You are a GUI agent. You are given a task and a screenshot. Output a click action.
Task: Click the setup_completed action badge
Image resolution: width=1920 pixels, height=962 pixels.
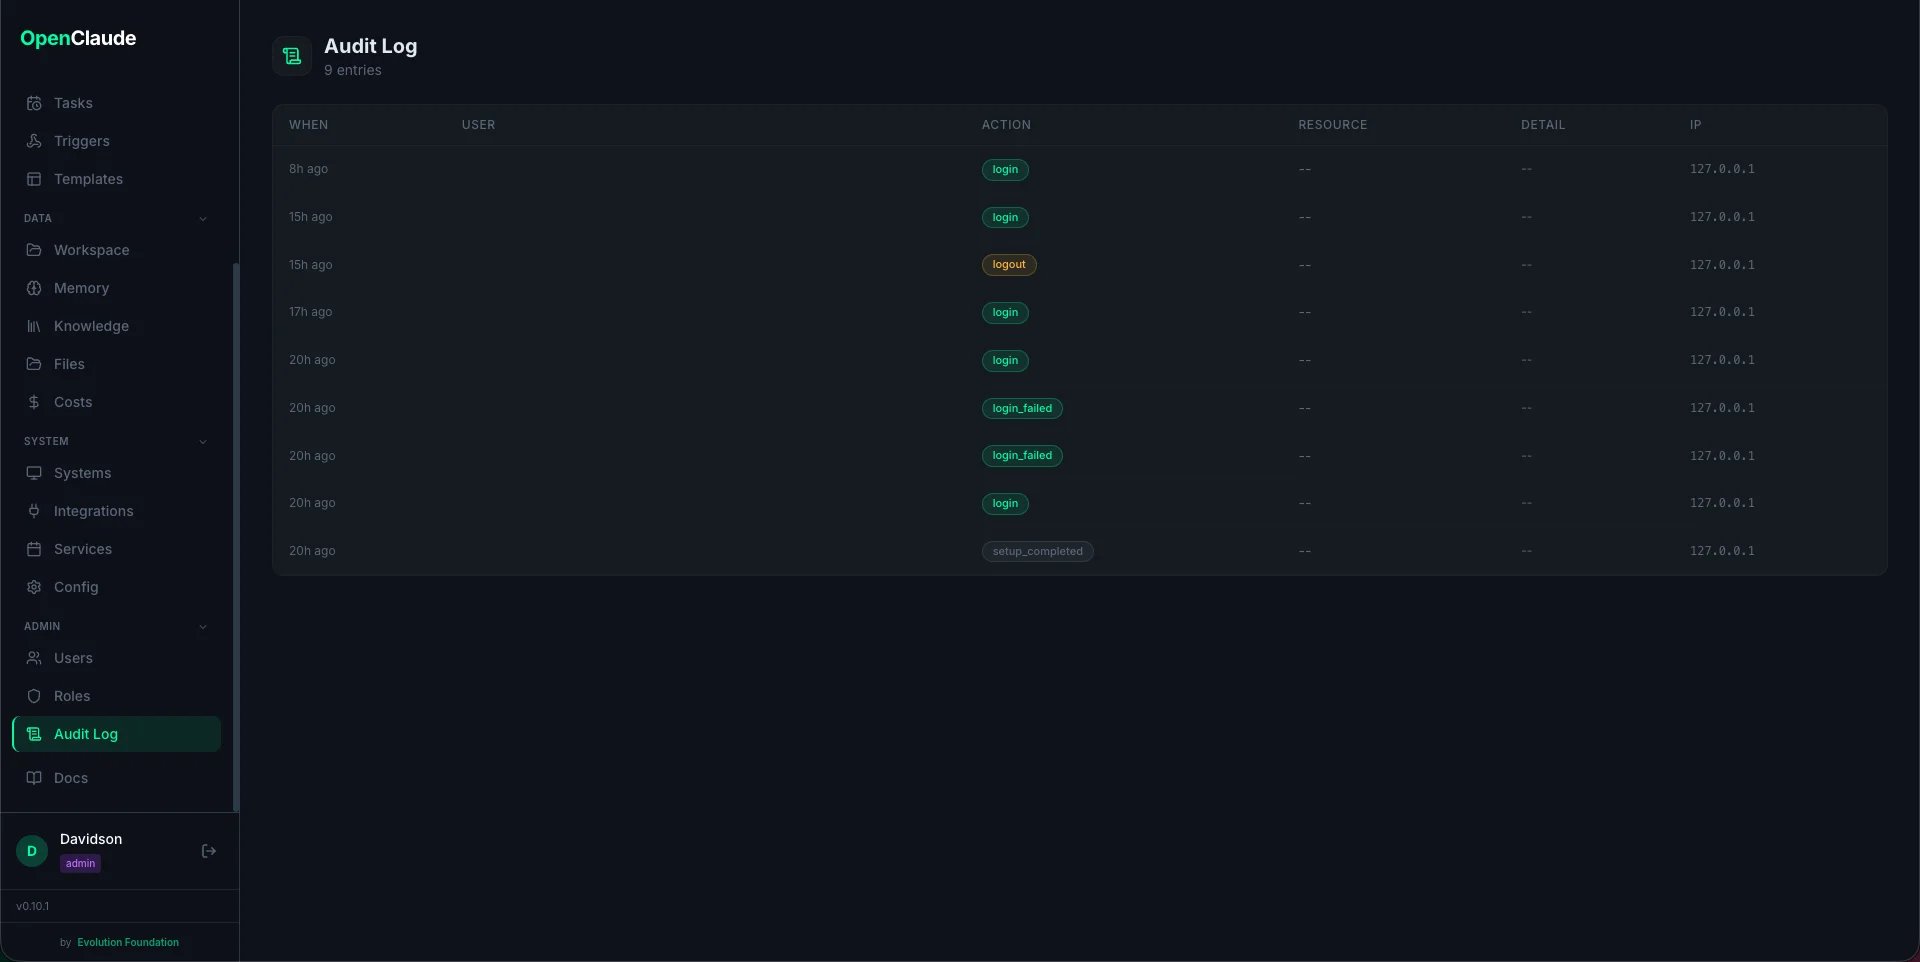click(x=1037, y=551)
